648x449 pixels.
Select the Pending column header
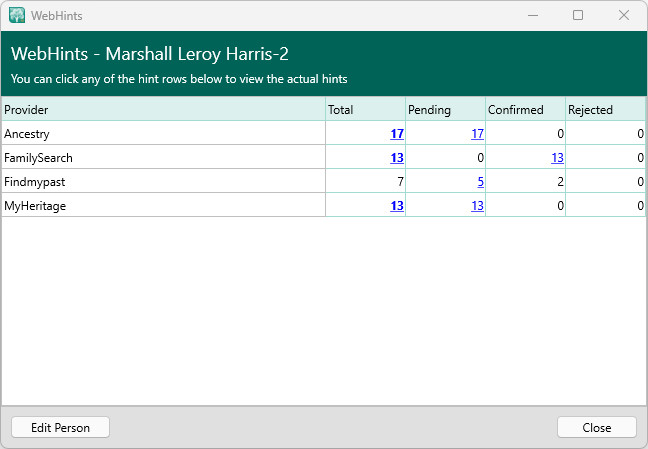446,109
